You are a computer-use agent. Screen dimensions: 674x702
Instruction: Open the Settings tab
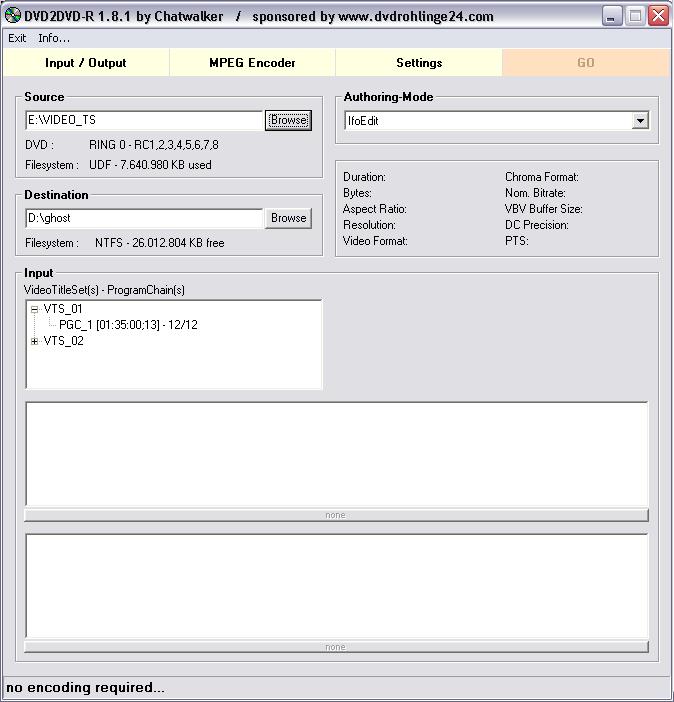[x=419, y=63]
